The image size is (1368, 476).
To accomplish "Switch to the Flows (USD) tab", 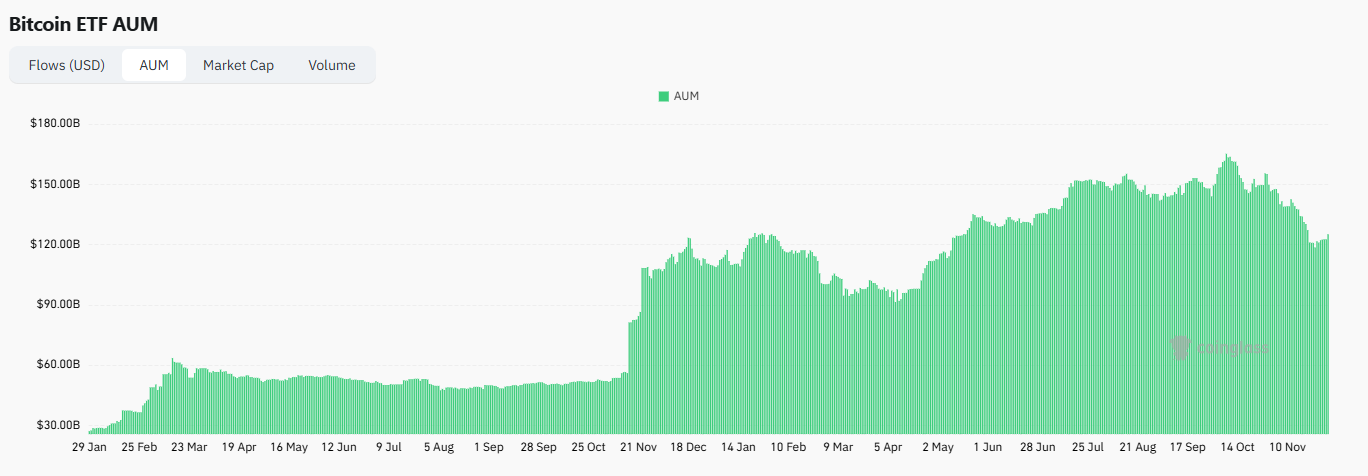I will (x=67, y=65).
